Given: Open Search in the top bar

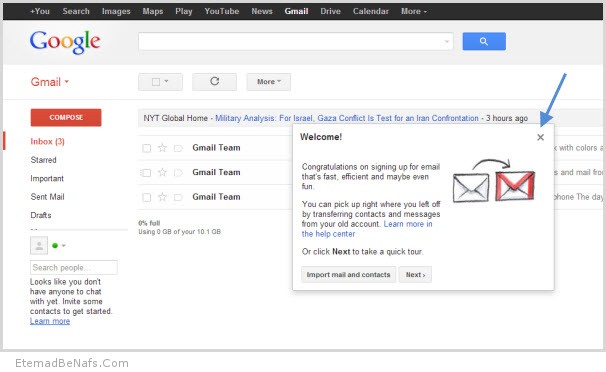Looking at the screenshot, I should click(76, 11).
